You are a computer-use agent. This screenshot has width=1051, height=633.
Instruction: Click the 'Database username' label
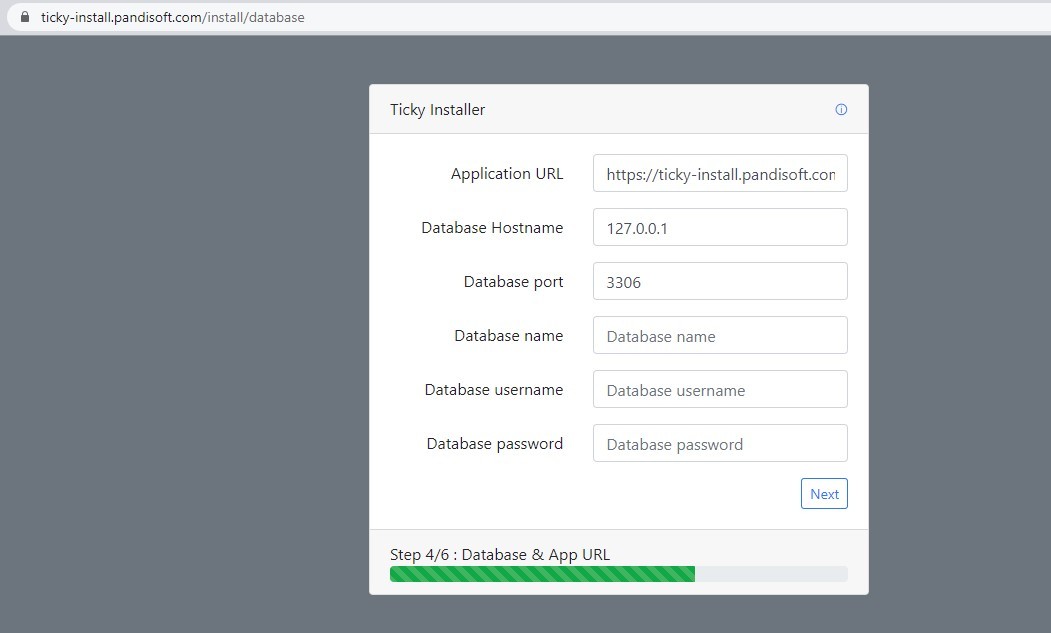point(493,390)
